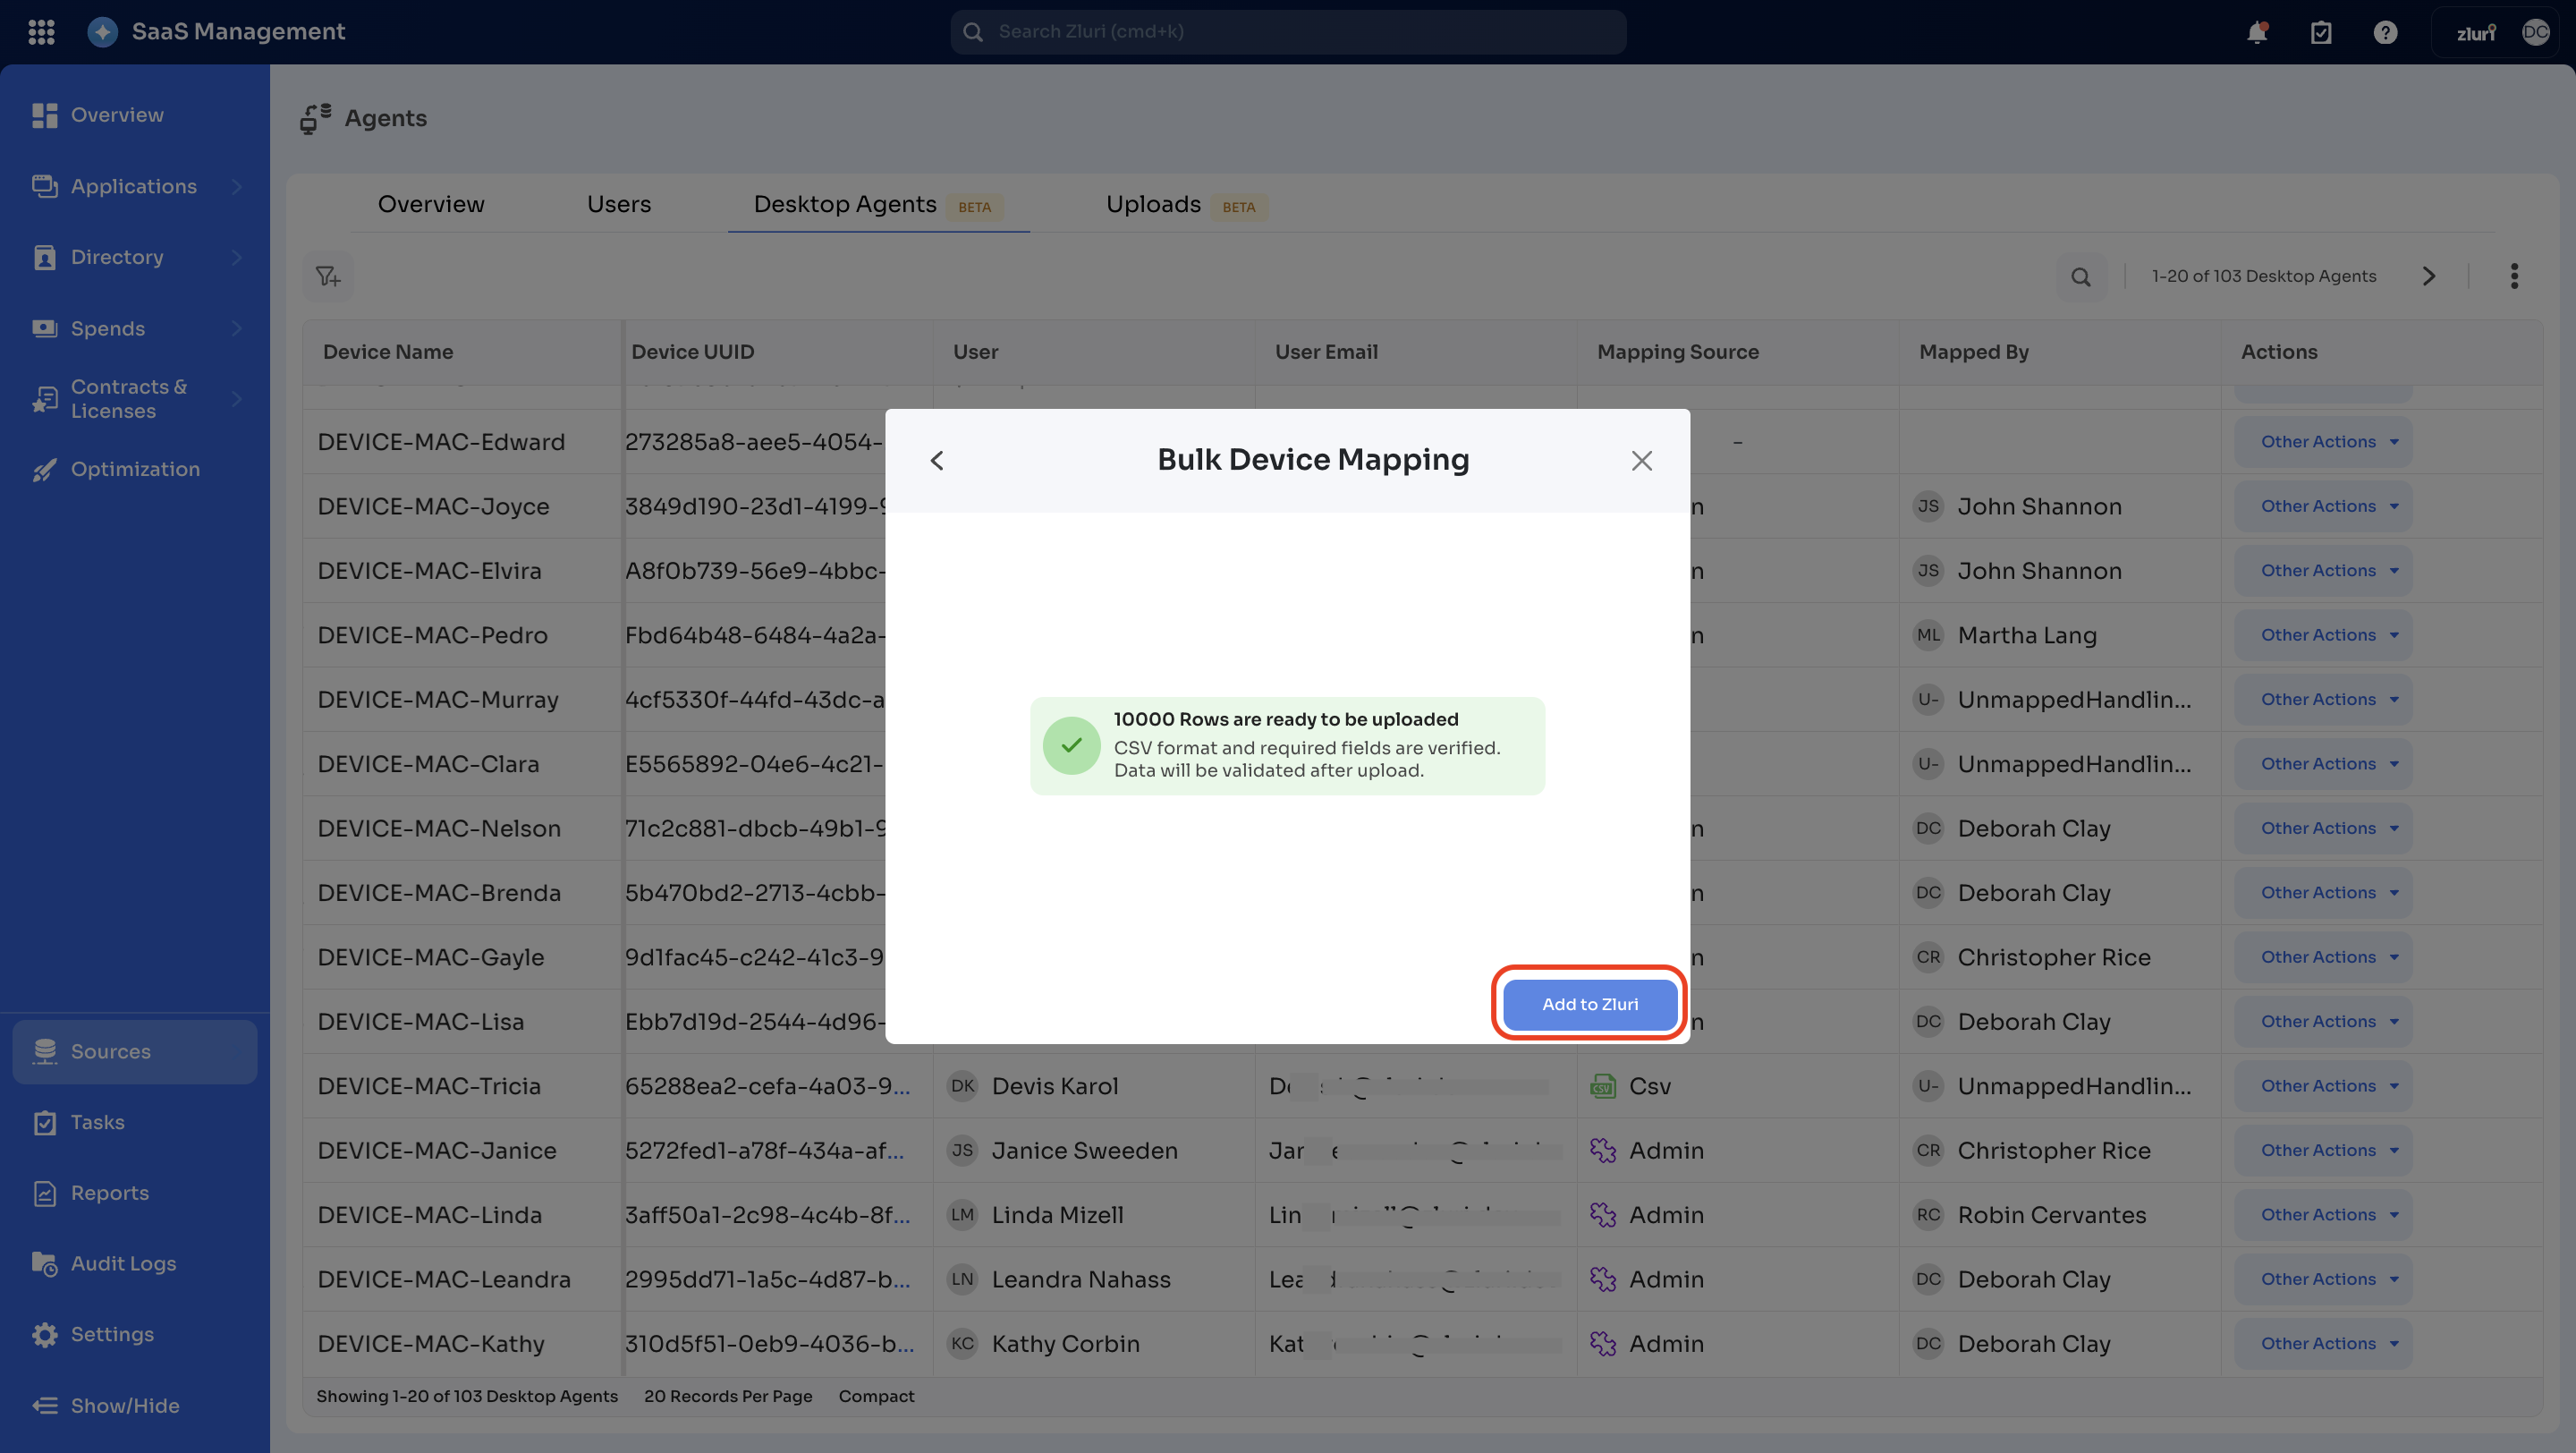
Task: Click the back arrow in Bulk Device Mapping
Action: click(x=937, y=460)
